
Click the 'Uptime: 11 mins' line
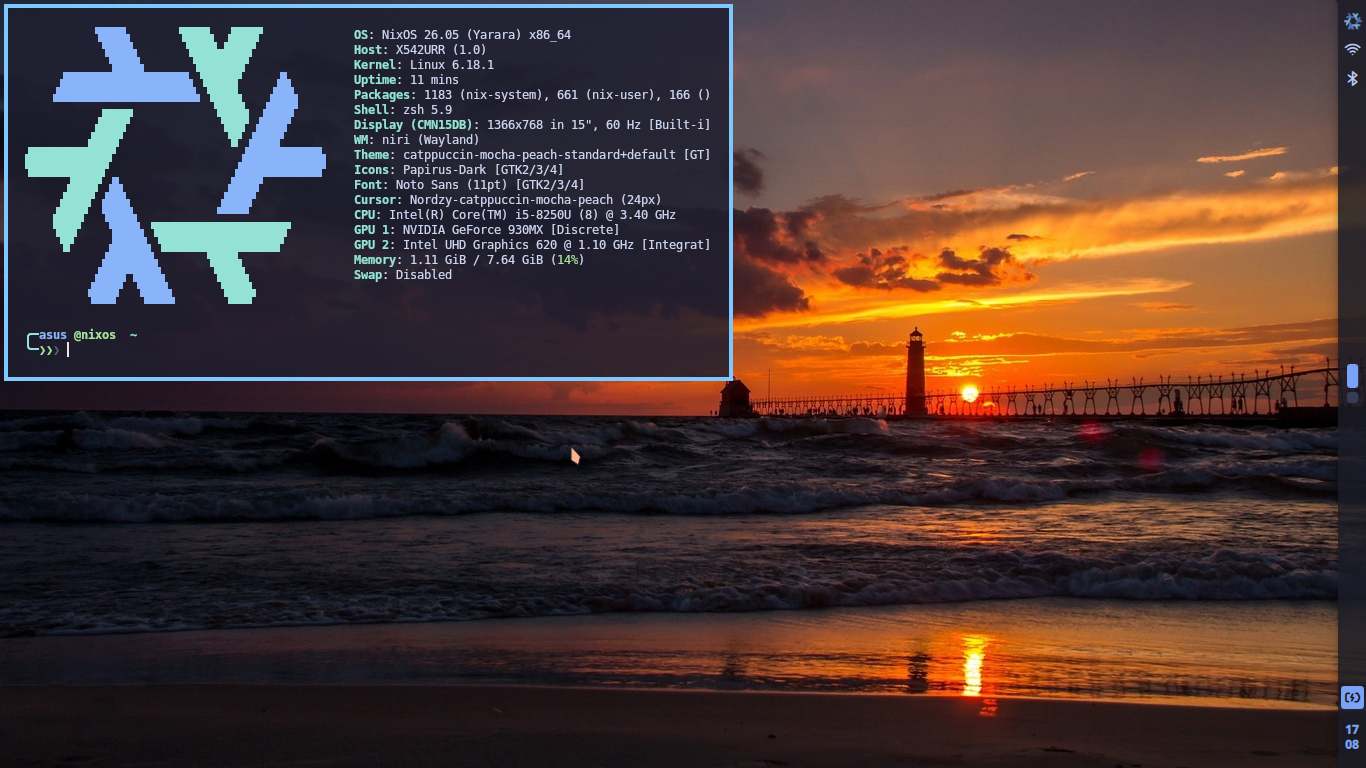406,80
